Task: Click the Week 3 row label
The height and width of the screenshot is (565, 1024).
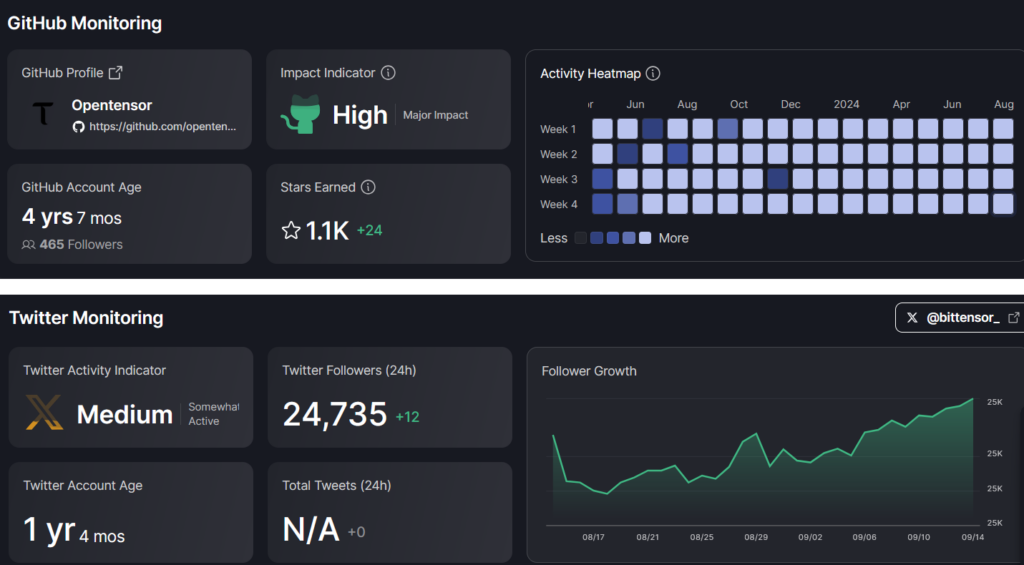Action: click(x=558, y=179)
